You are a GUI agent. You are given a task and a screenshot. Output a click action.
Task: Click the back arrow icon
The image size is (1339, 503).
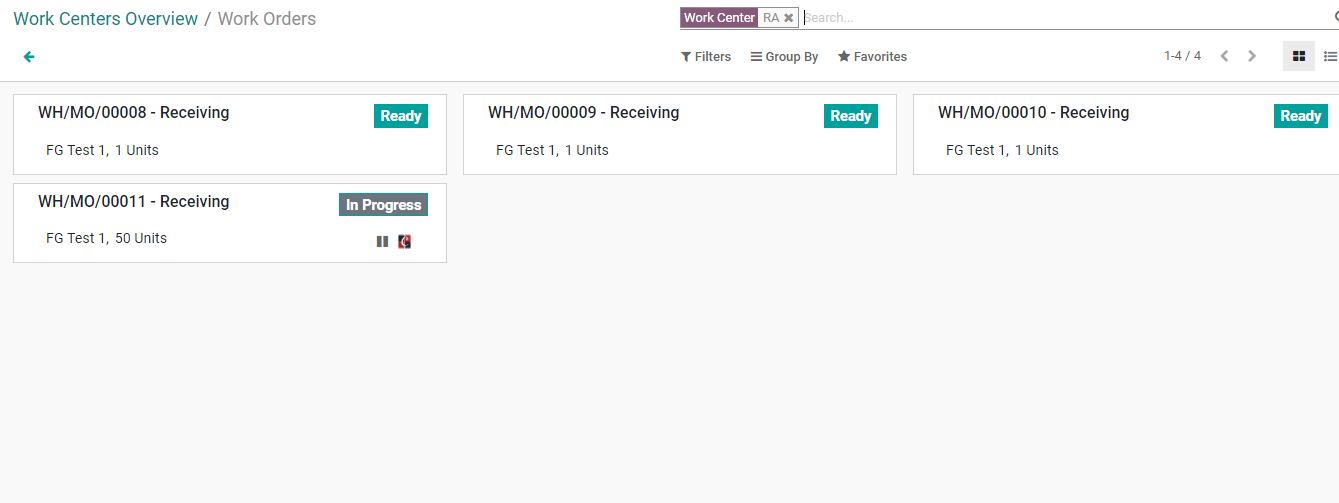tap(29, 57)
